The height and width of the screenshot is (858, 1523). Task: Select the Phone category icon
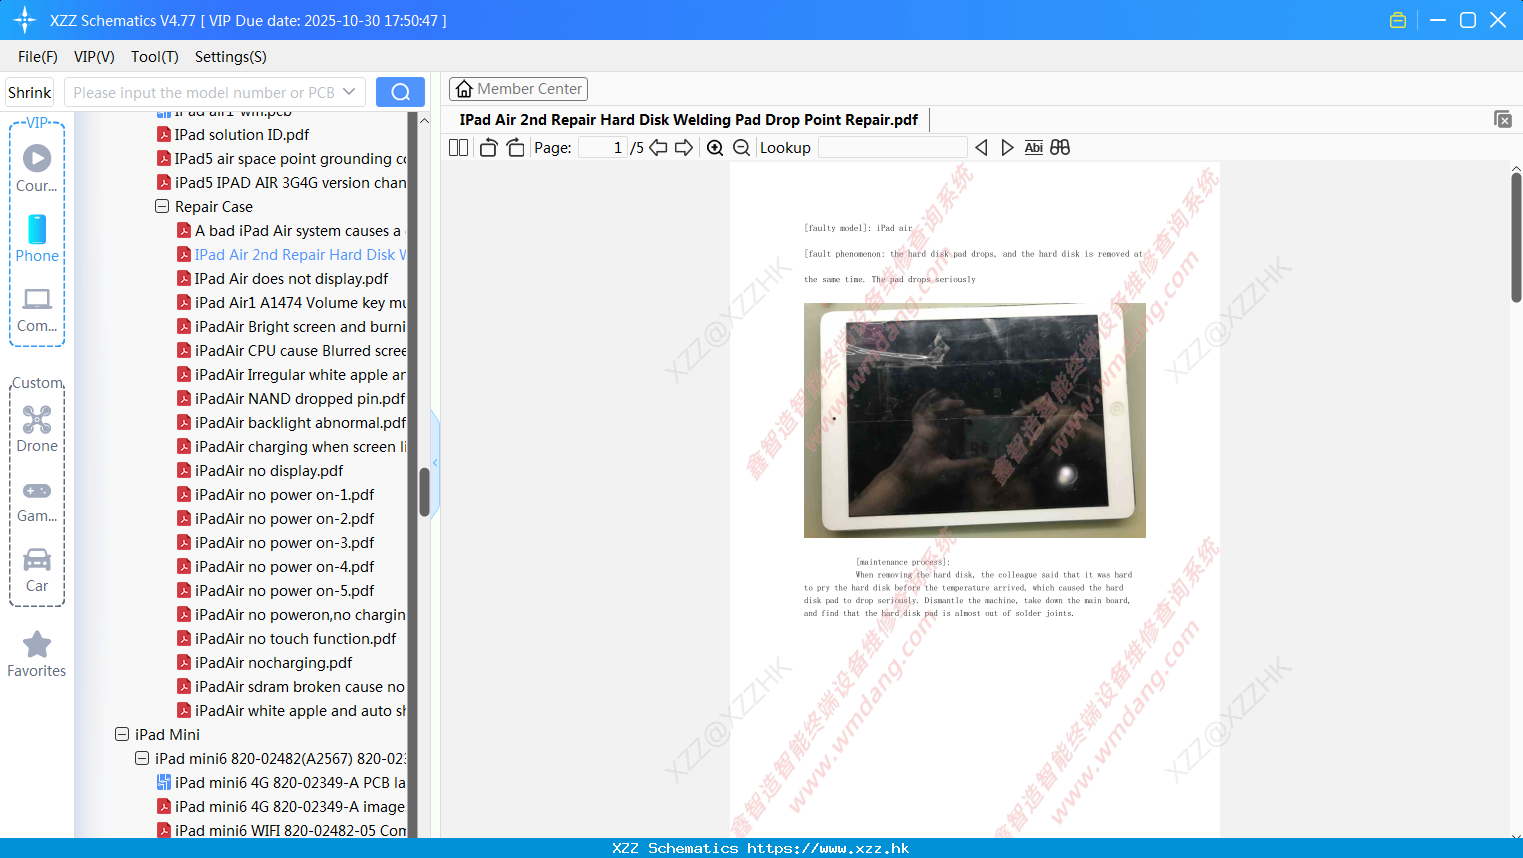click(37, 229)
